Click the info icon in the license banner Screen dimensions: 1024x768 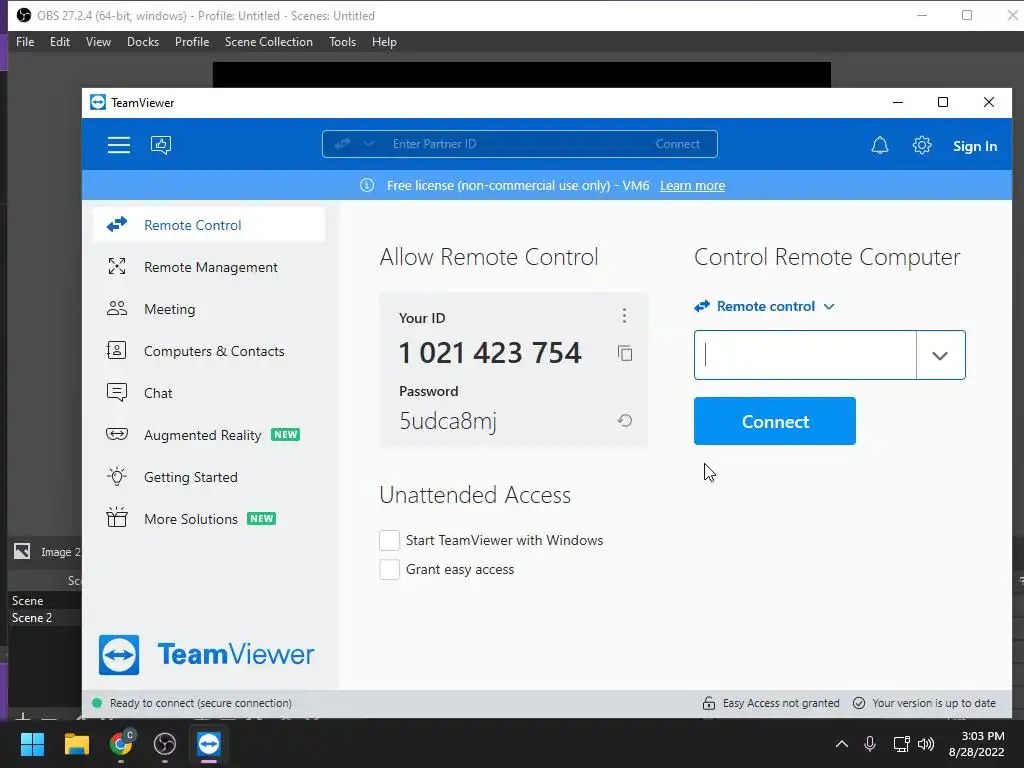tap(367, 185)
